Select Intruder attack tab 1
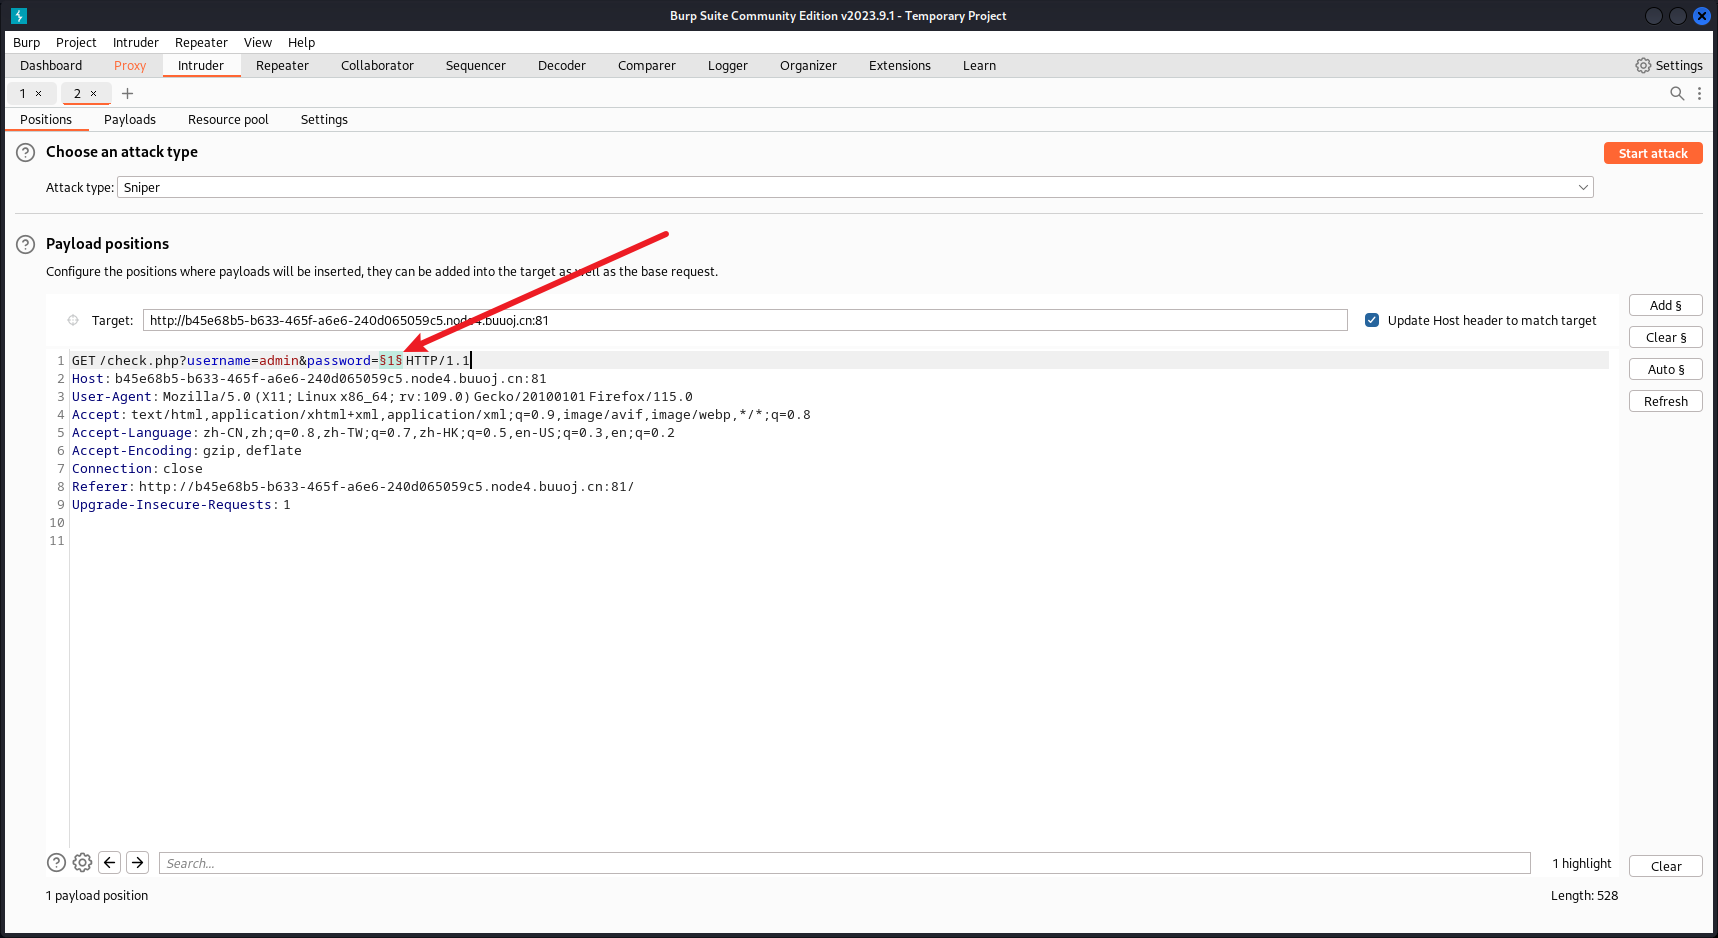The height and width of the screenshot is (938, 1718). pyautogui.click(x=23, y=94)
